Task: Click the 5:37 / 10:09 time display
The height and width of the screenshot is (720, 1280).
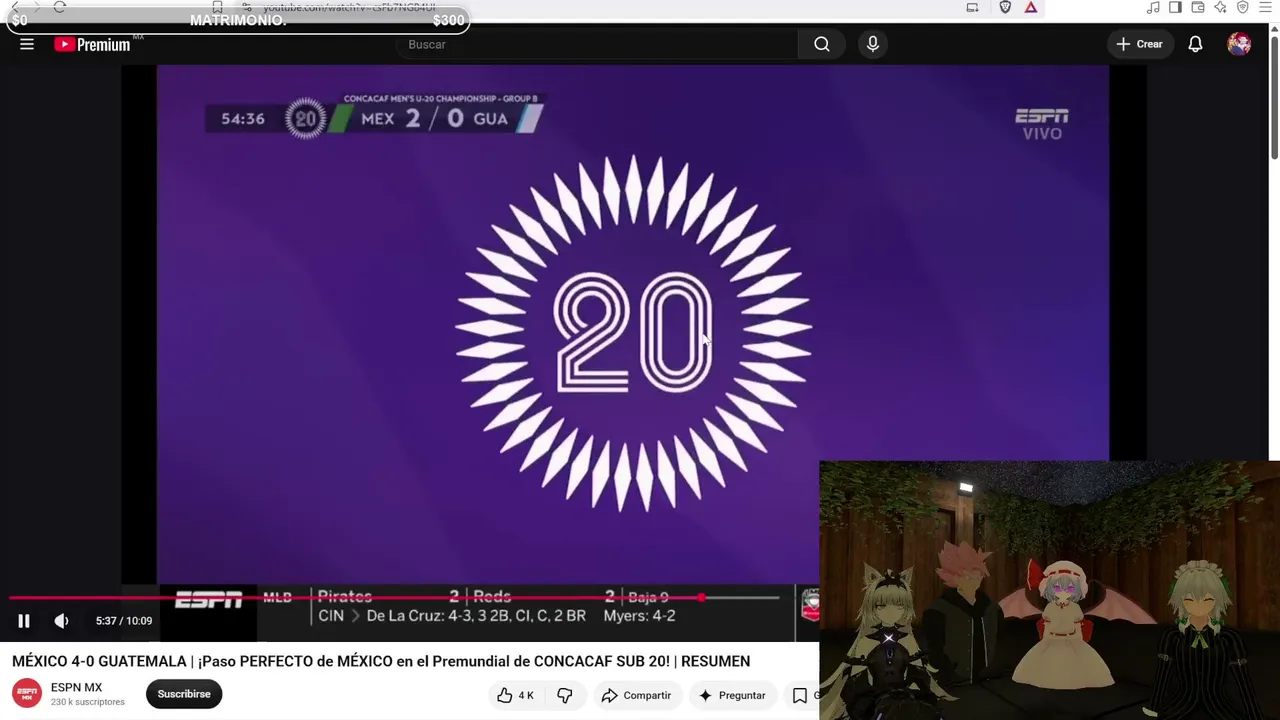Action: 124,621
